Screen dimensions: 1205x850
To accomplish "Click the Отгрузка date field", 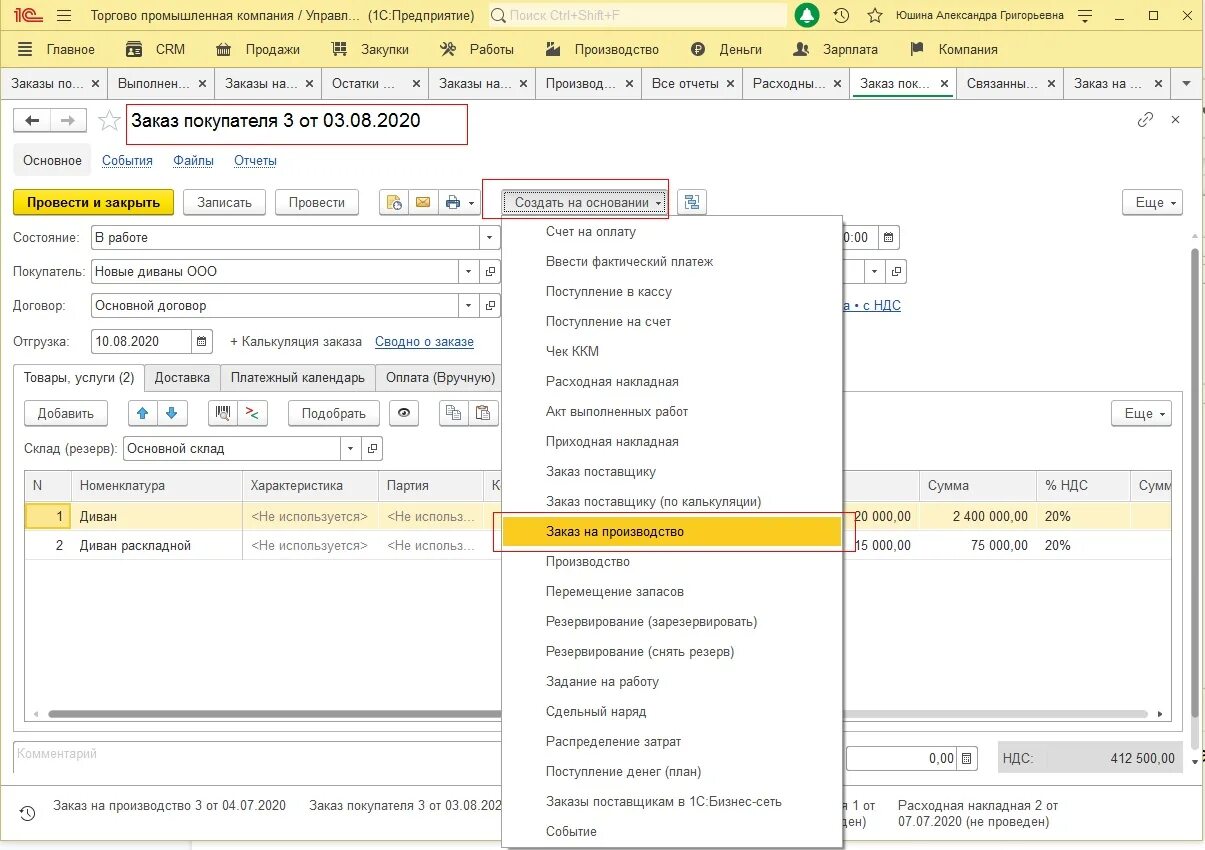I will click(140, 342).
